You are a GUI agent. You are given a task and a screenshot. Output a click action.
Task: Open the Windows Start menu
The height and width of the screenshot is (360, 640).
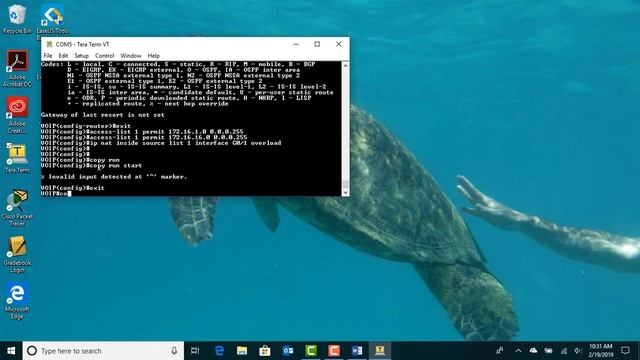point(11,351)
